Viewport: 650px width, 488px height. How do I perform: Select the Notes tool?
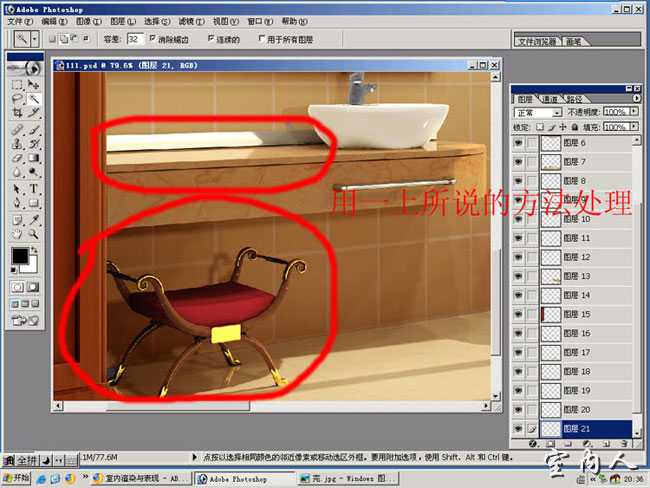[17, 220]
